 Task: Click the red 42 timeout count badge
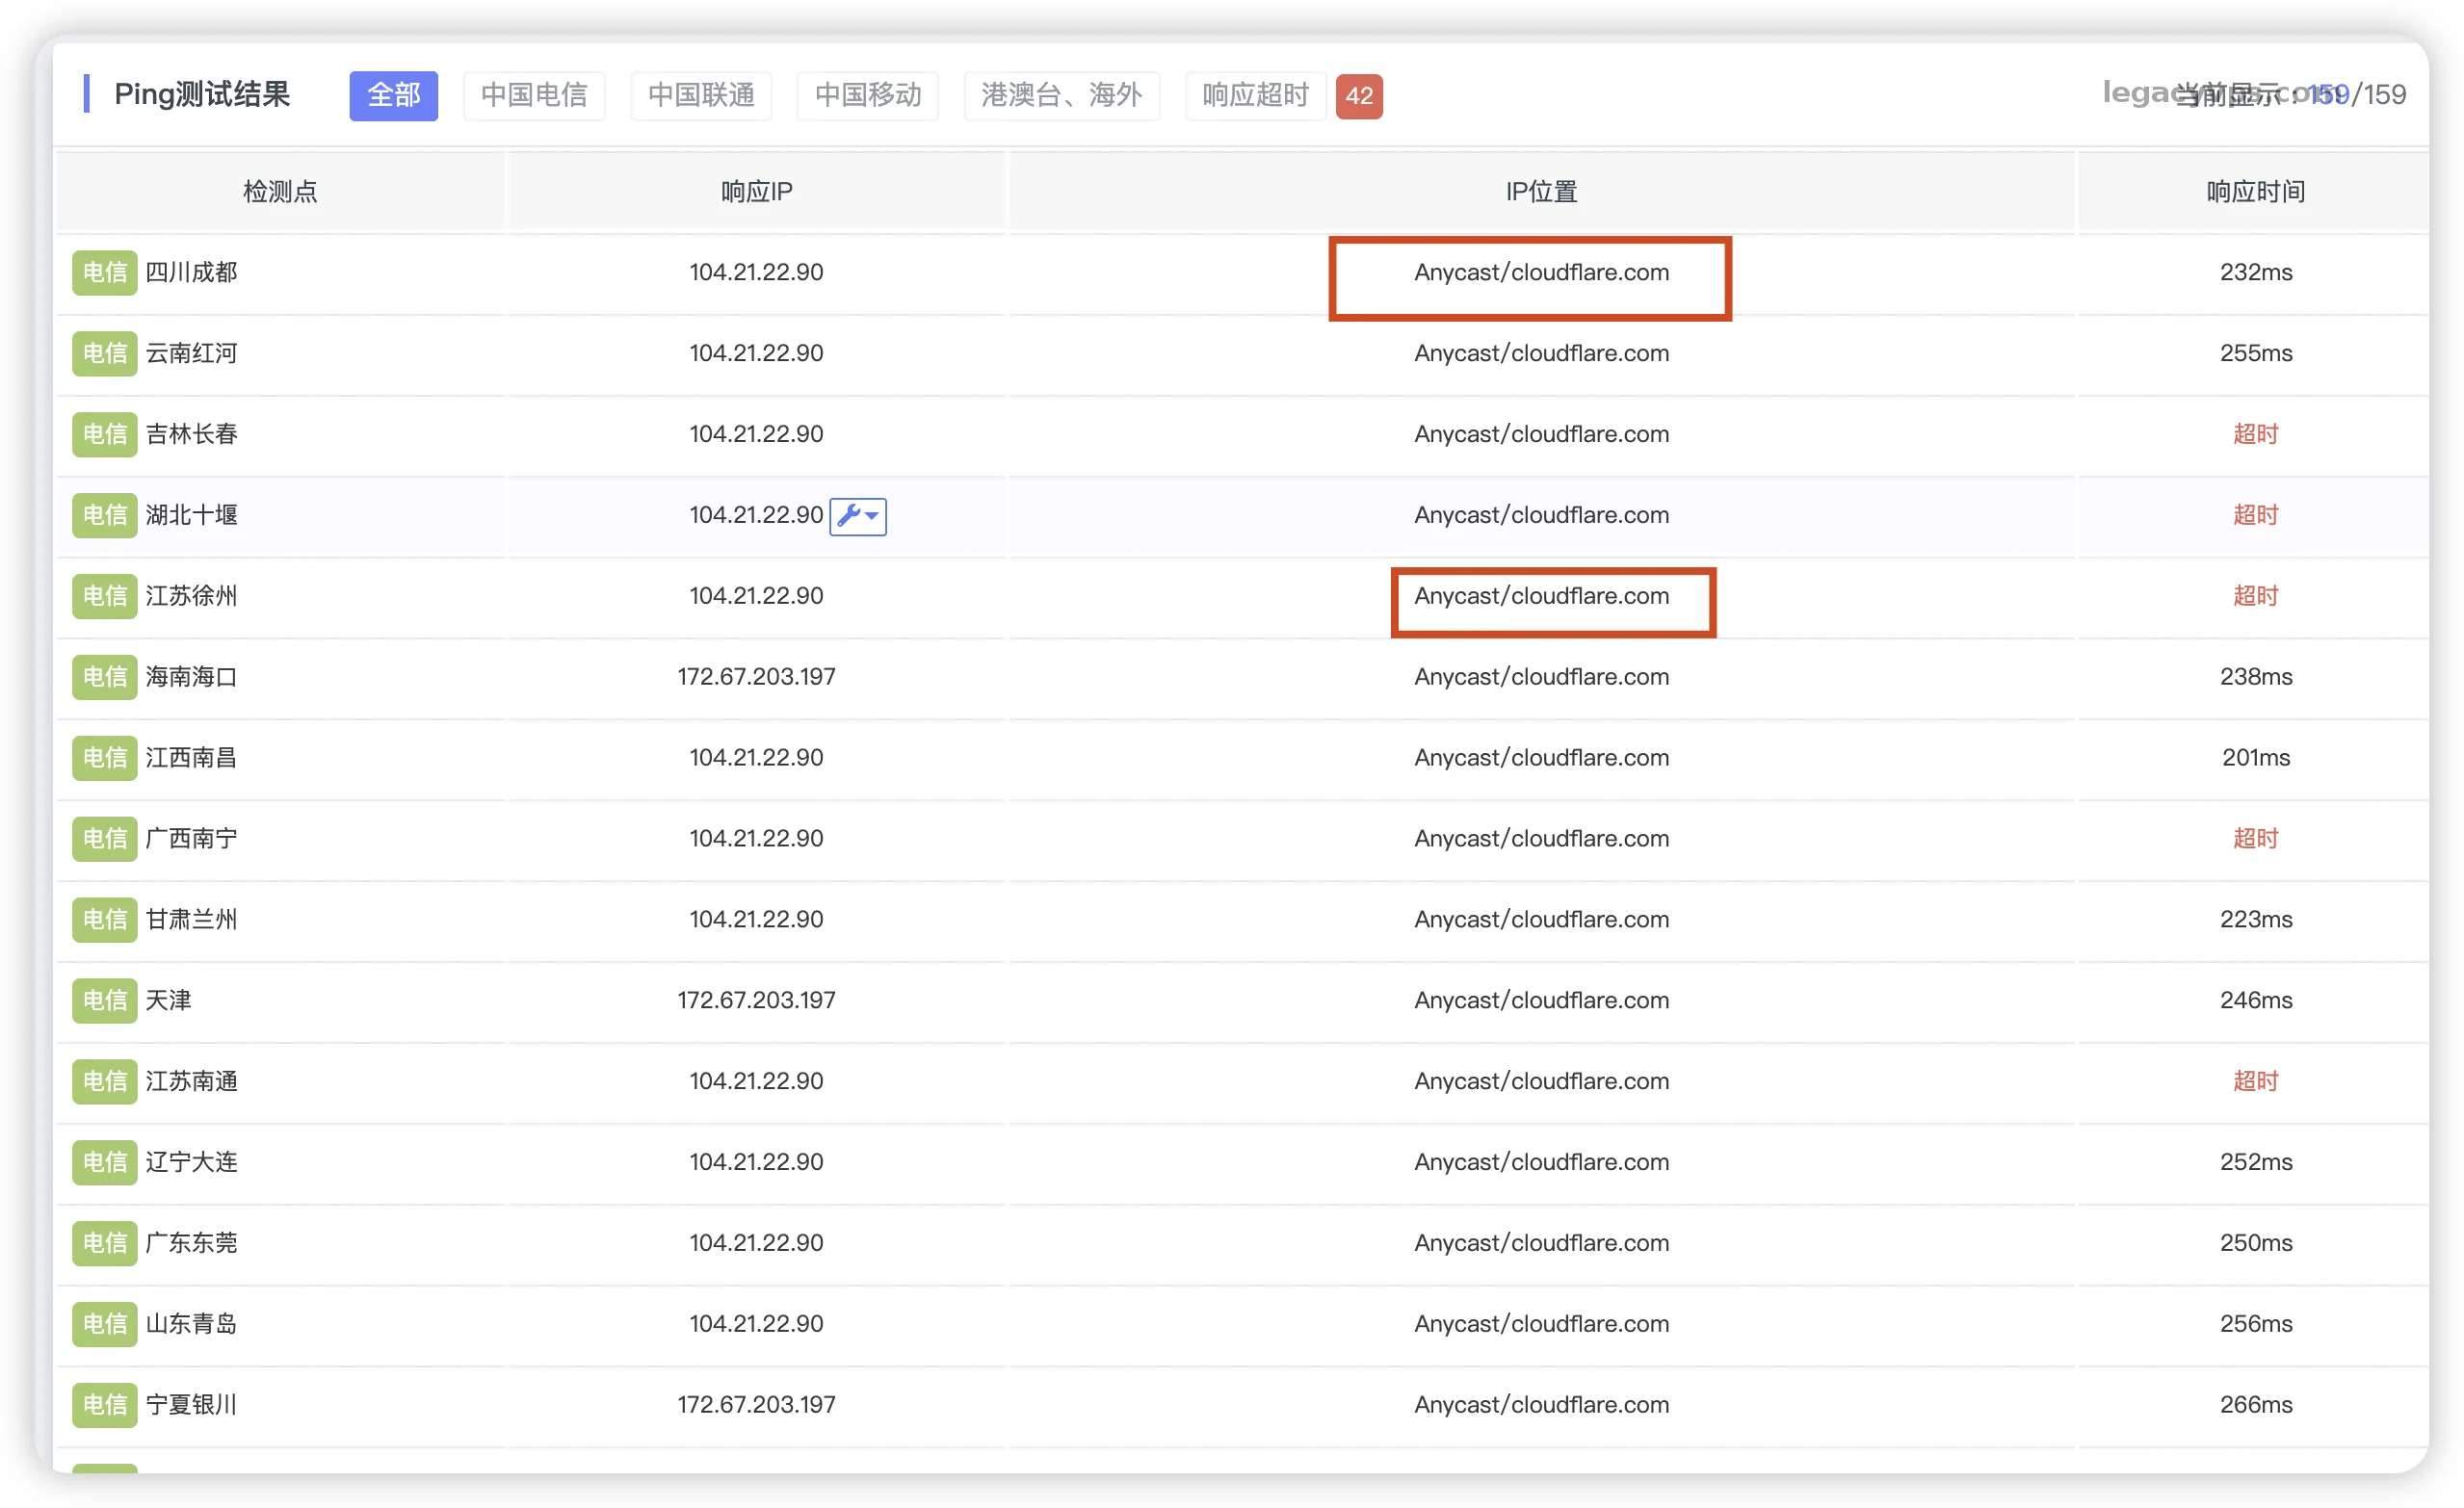point(1359,97)
